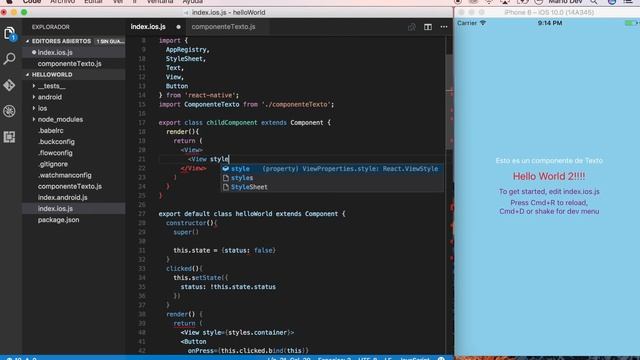The image size is (640, 360).
Task: Click the Esto es un componente text in simulator
Action: click(x=549, y=161)
